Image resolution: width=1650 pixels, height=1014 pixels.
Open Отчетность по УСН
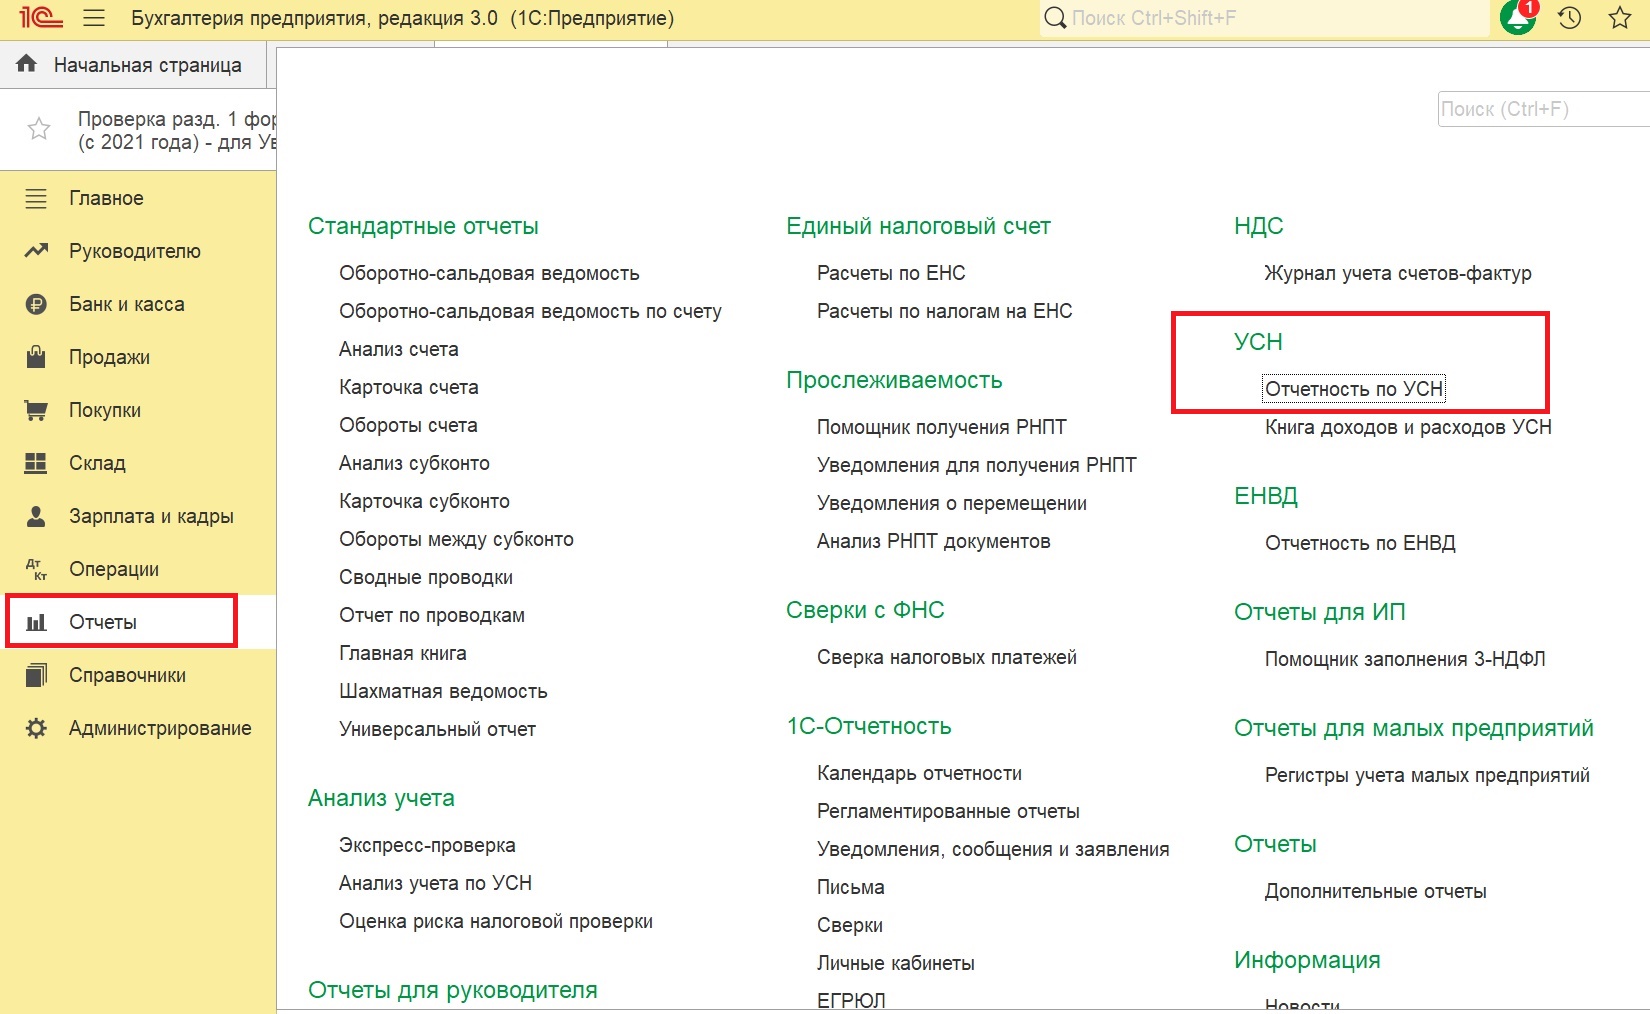1354,389
